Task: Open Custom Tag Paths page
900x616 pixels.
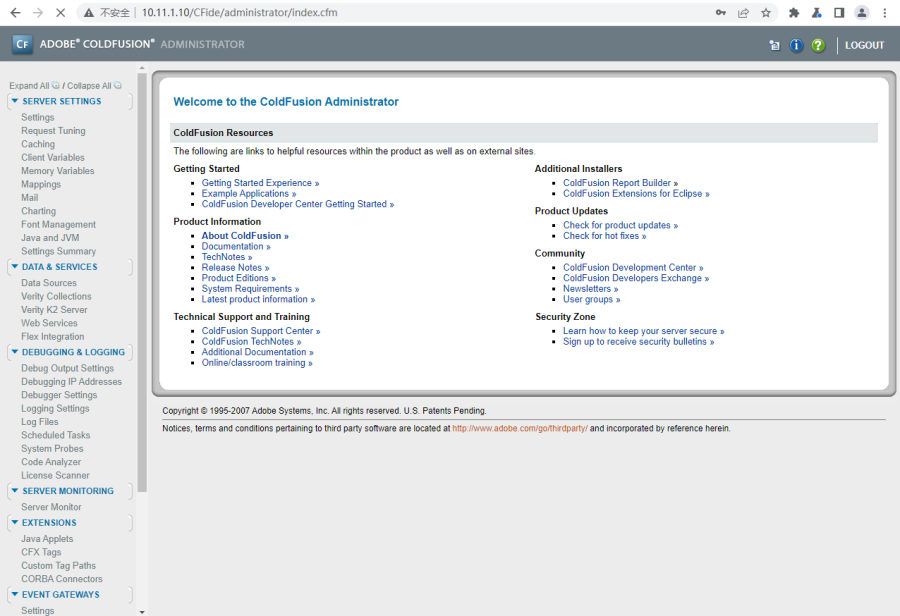Action: point(59,565)
